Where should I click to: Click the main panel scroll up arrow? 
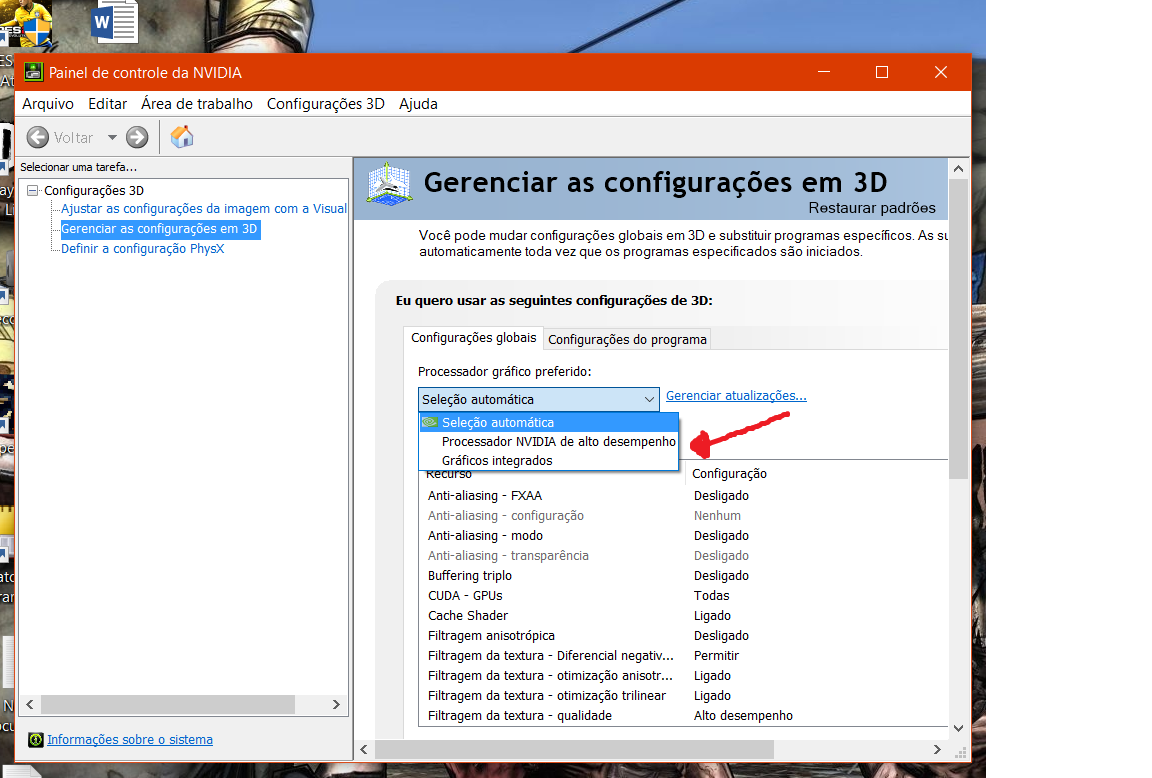pos(958,168)
